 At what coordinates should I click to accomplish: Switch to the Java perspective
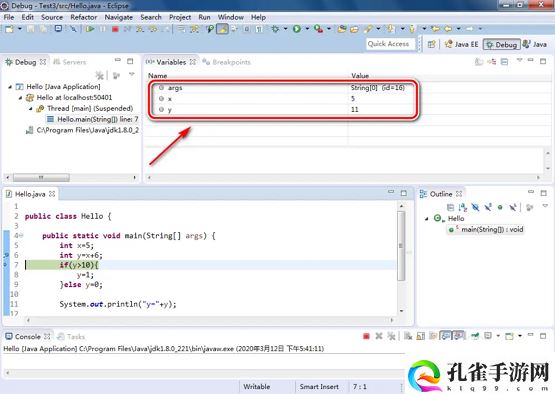tap(535, 44)
